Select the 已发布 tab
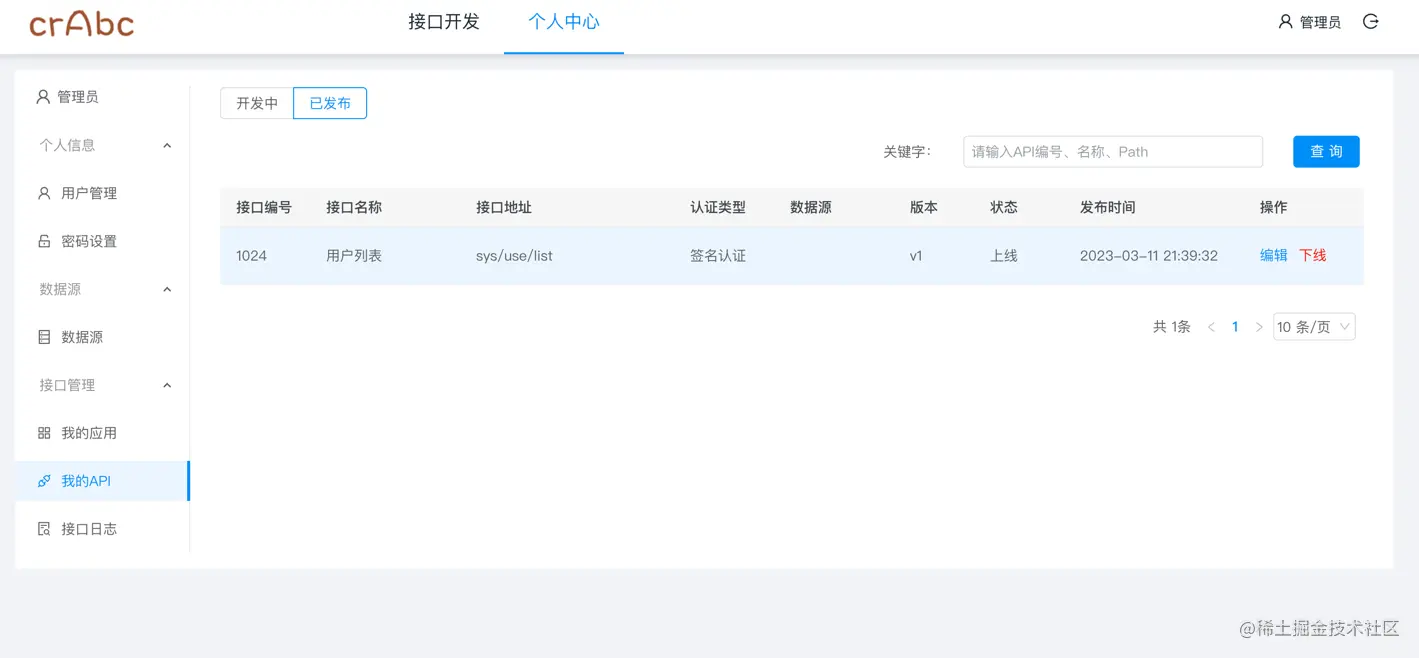Image resolution: width=1419 pixels, height=658 pixels. point(330,103)
